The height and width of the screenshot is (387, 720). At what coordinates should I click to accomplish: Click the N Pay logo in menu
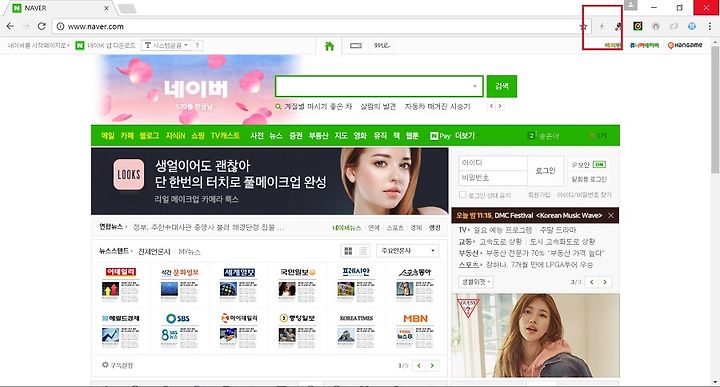coord(440,136)
